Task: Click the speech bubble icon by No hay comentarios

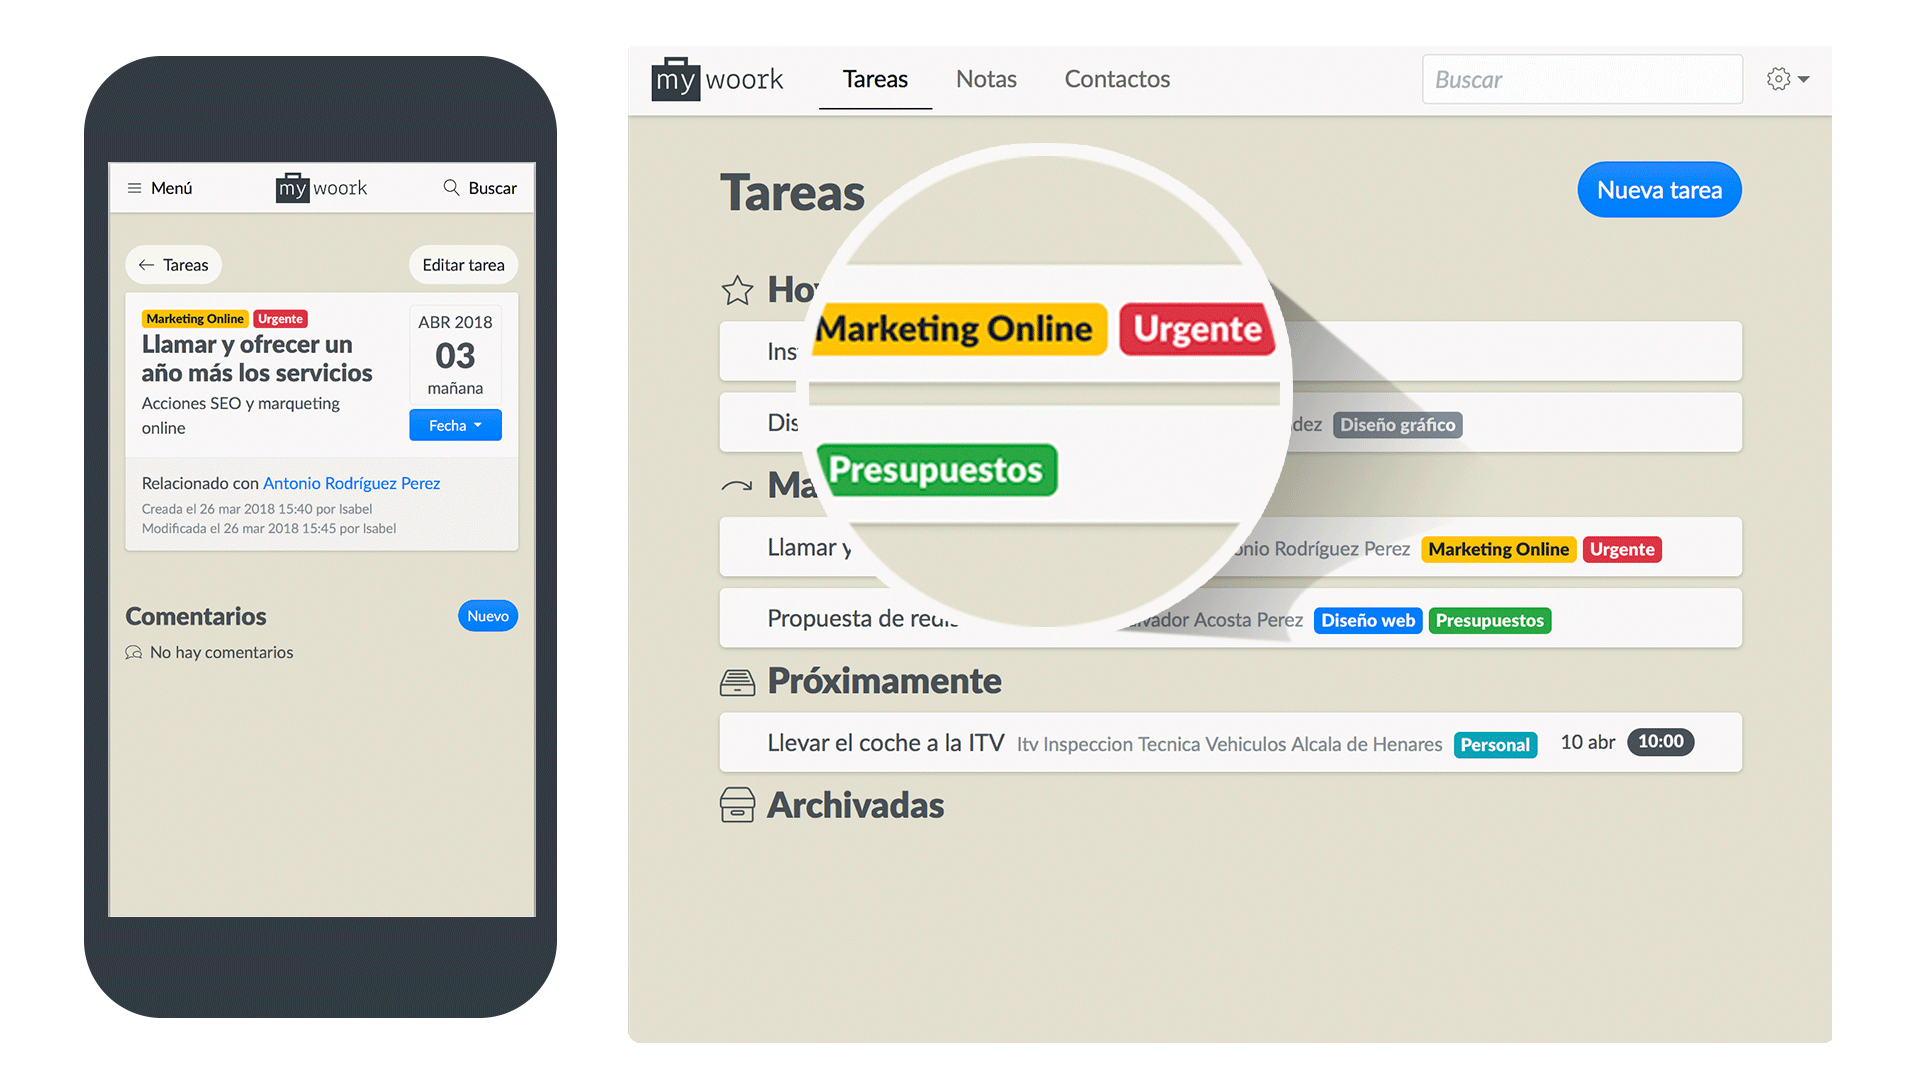Action: pos(133,652)
